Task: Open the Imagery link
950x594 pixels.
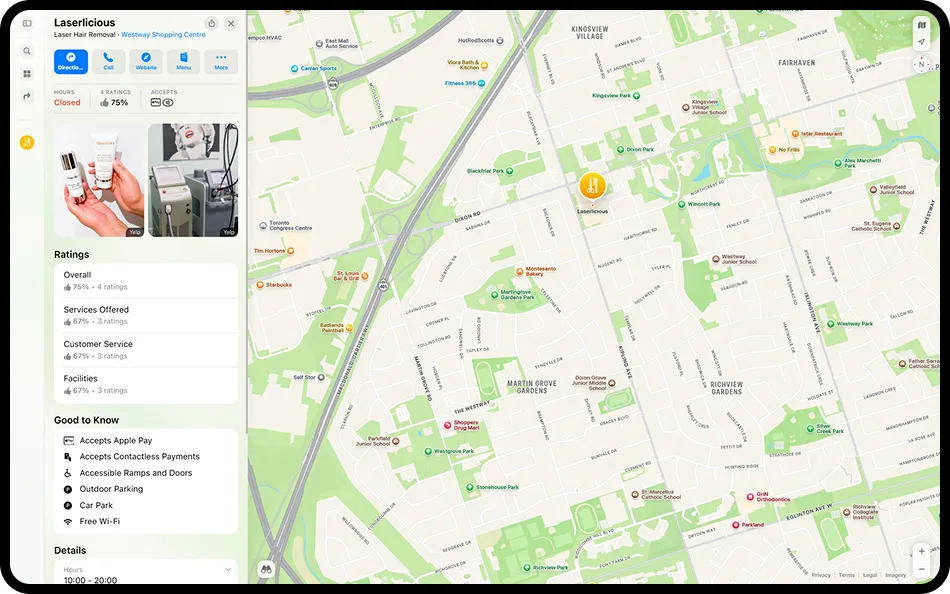Action: click(x=895, y=575)
